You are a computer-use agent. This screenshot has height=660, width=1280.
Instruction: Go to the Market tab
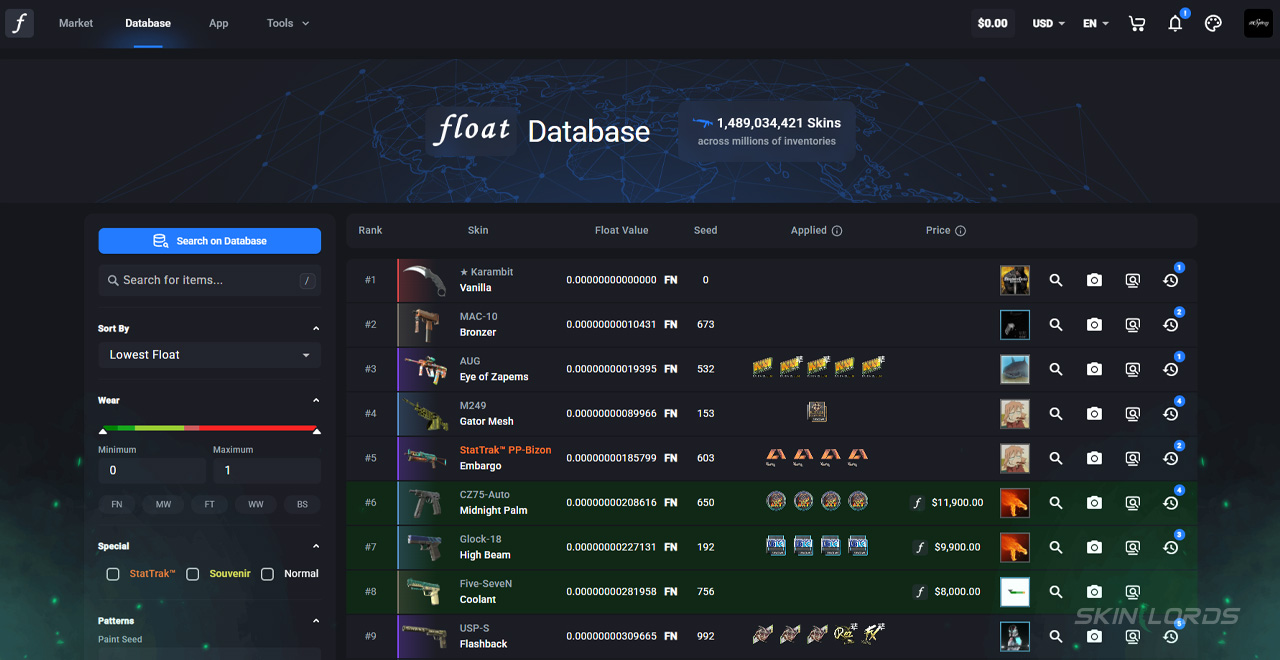coord(76,23)
